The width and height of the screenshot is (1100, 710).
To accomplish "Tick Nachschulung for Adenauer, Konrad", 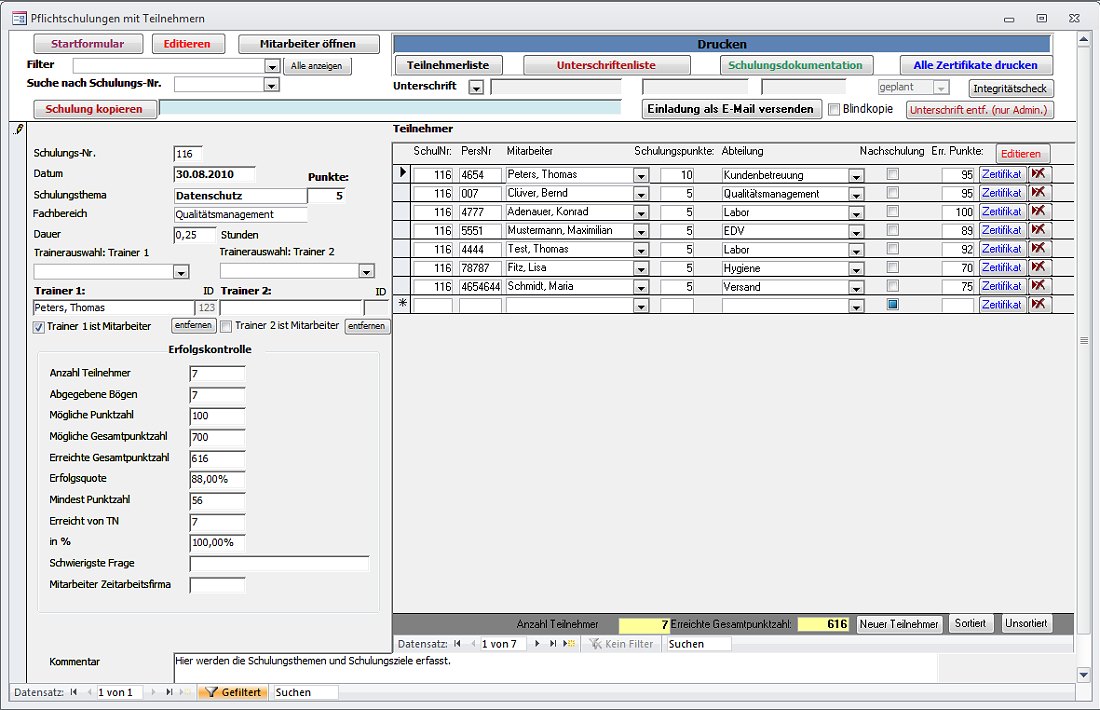I will point(893,212).
